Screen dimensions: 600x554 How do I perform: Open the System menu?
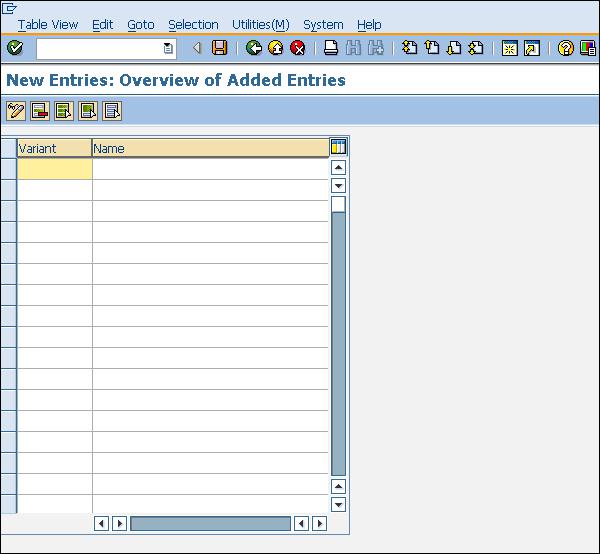click(x=323, y=25)
